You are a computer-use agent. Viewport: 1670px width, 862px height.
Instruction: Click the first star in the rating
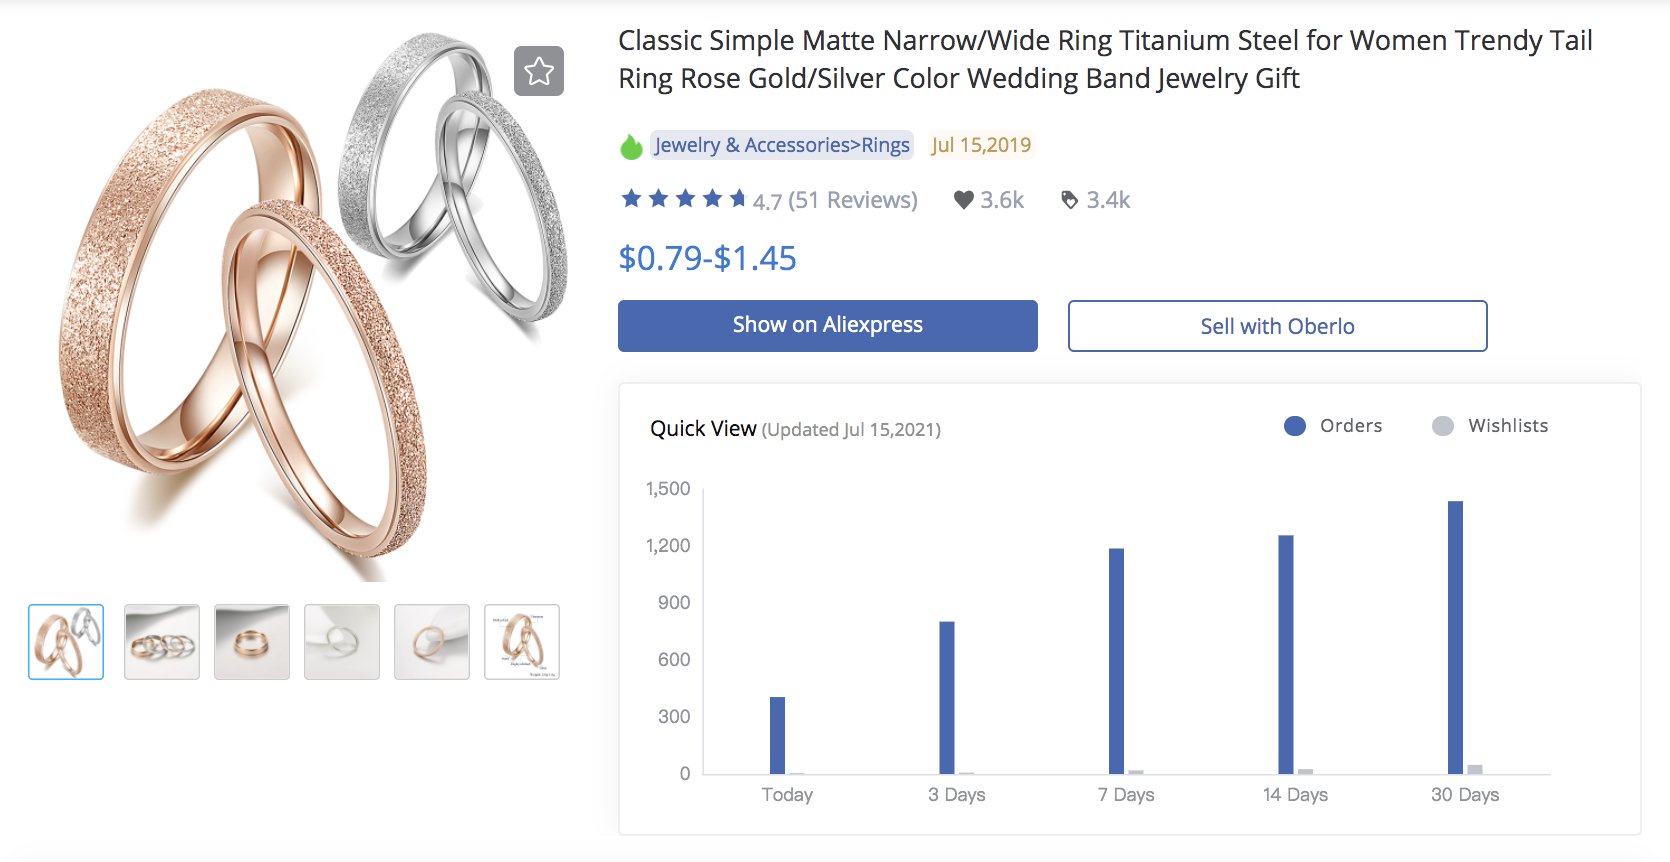631,199
